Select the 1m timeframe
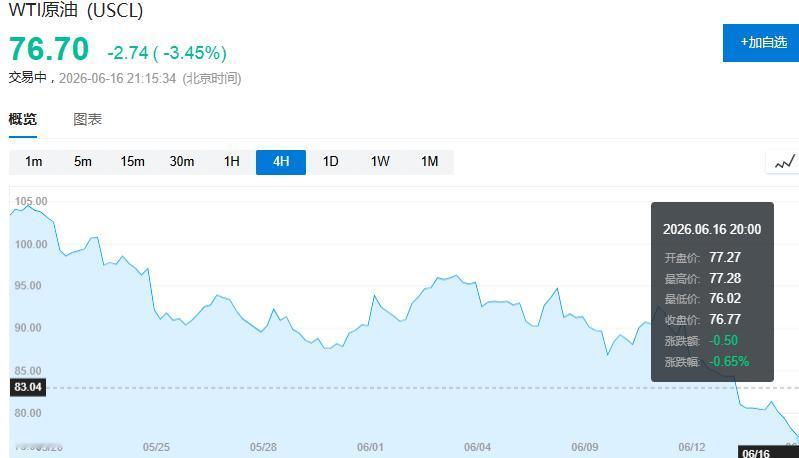Image resolution: width=799 pixels, height=458 pixels. pyautogui.click(x=34, y=162)
